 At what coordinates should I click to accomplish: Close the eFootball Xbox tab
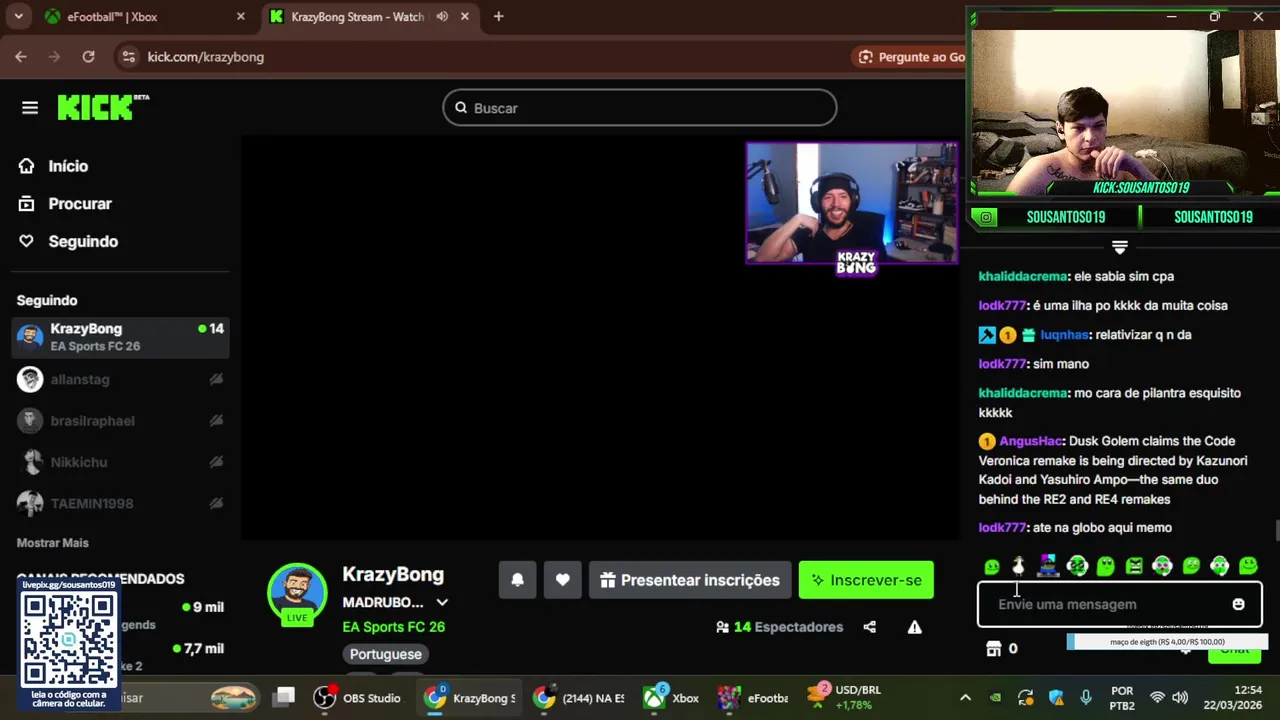click(241, 17)
